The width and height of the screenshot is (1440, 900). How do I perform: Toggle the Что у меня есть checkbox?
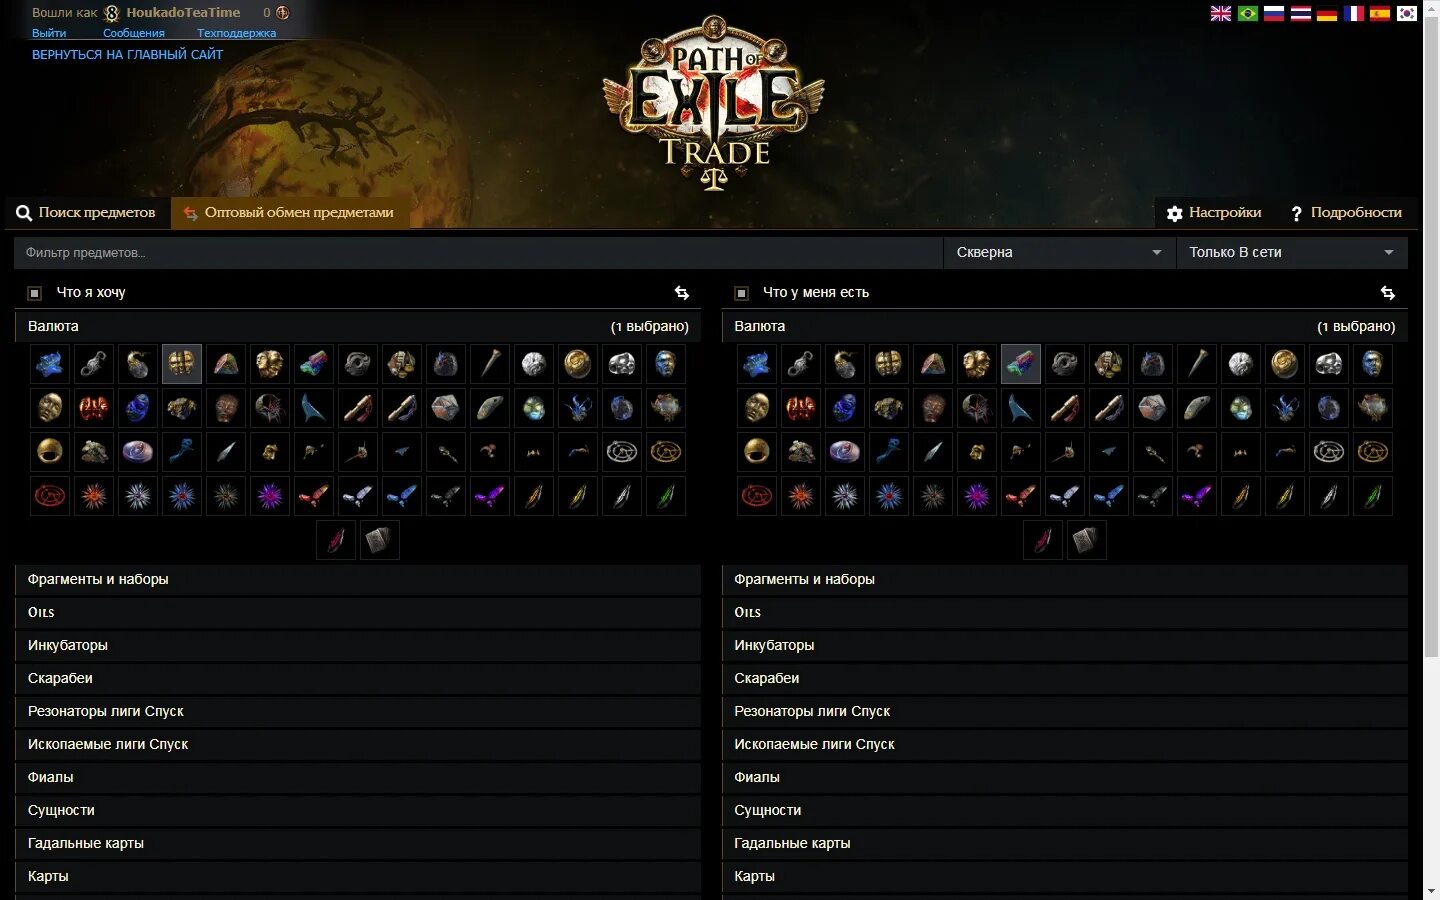pos(741,293)
